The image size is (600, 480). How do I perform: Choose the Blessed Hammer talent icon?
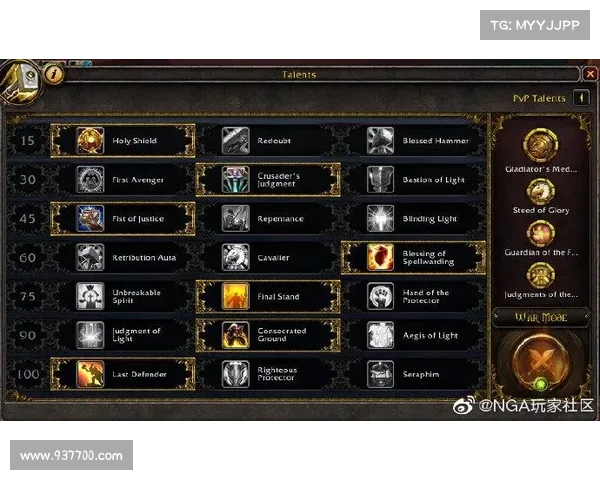click(x=380, y=141)
